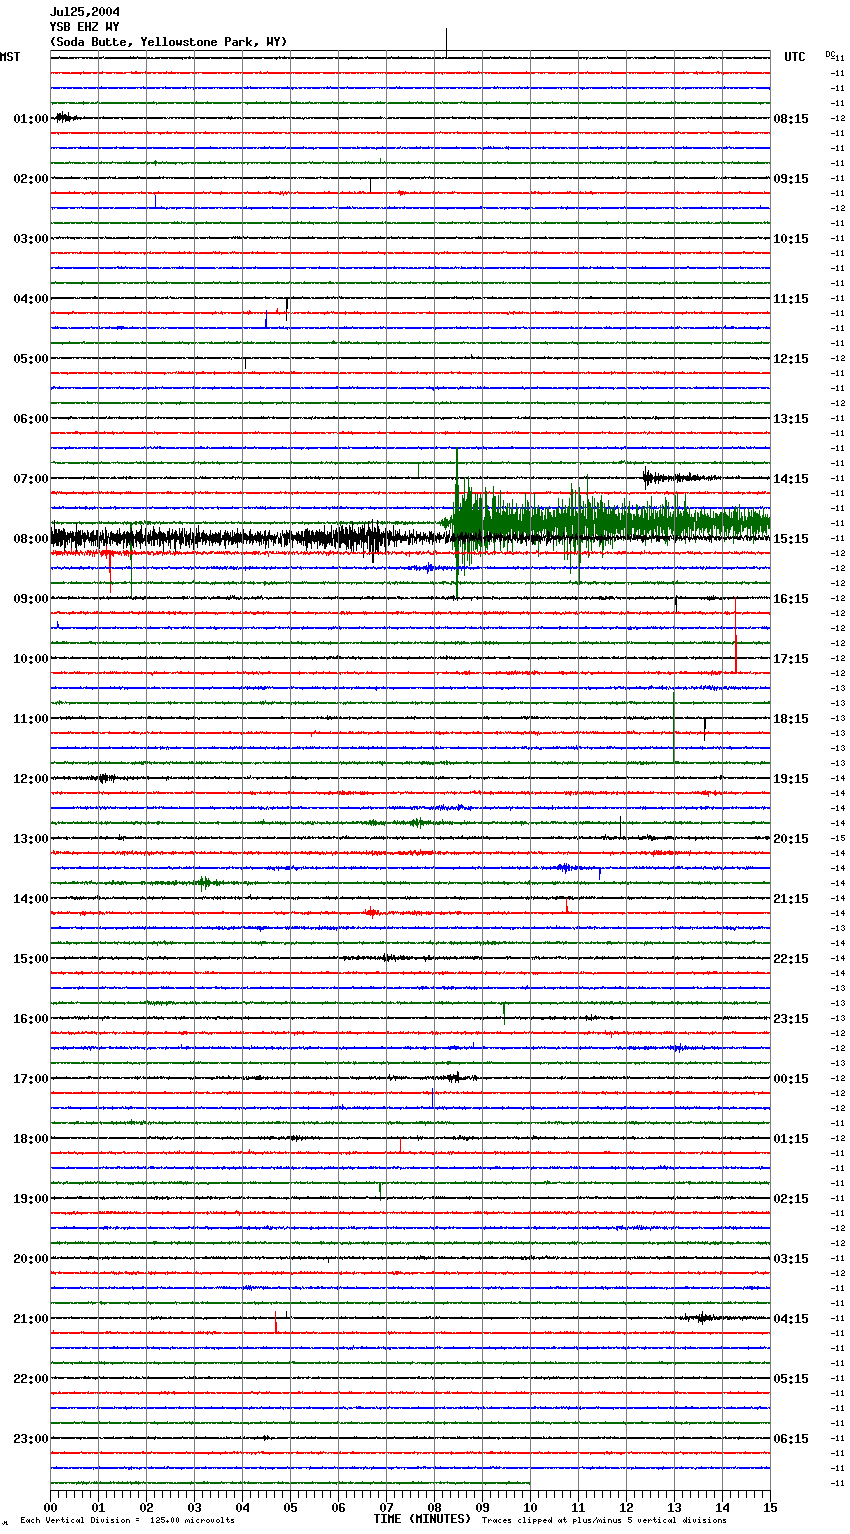The image size is (850, 1534).
Task: Select the 20:15 UTC time label
Action: click(x=791, y=839)
